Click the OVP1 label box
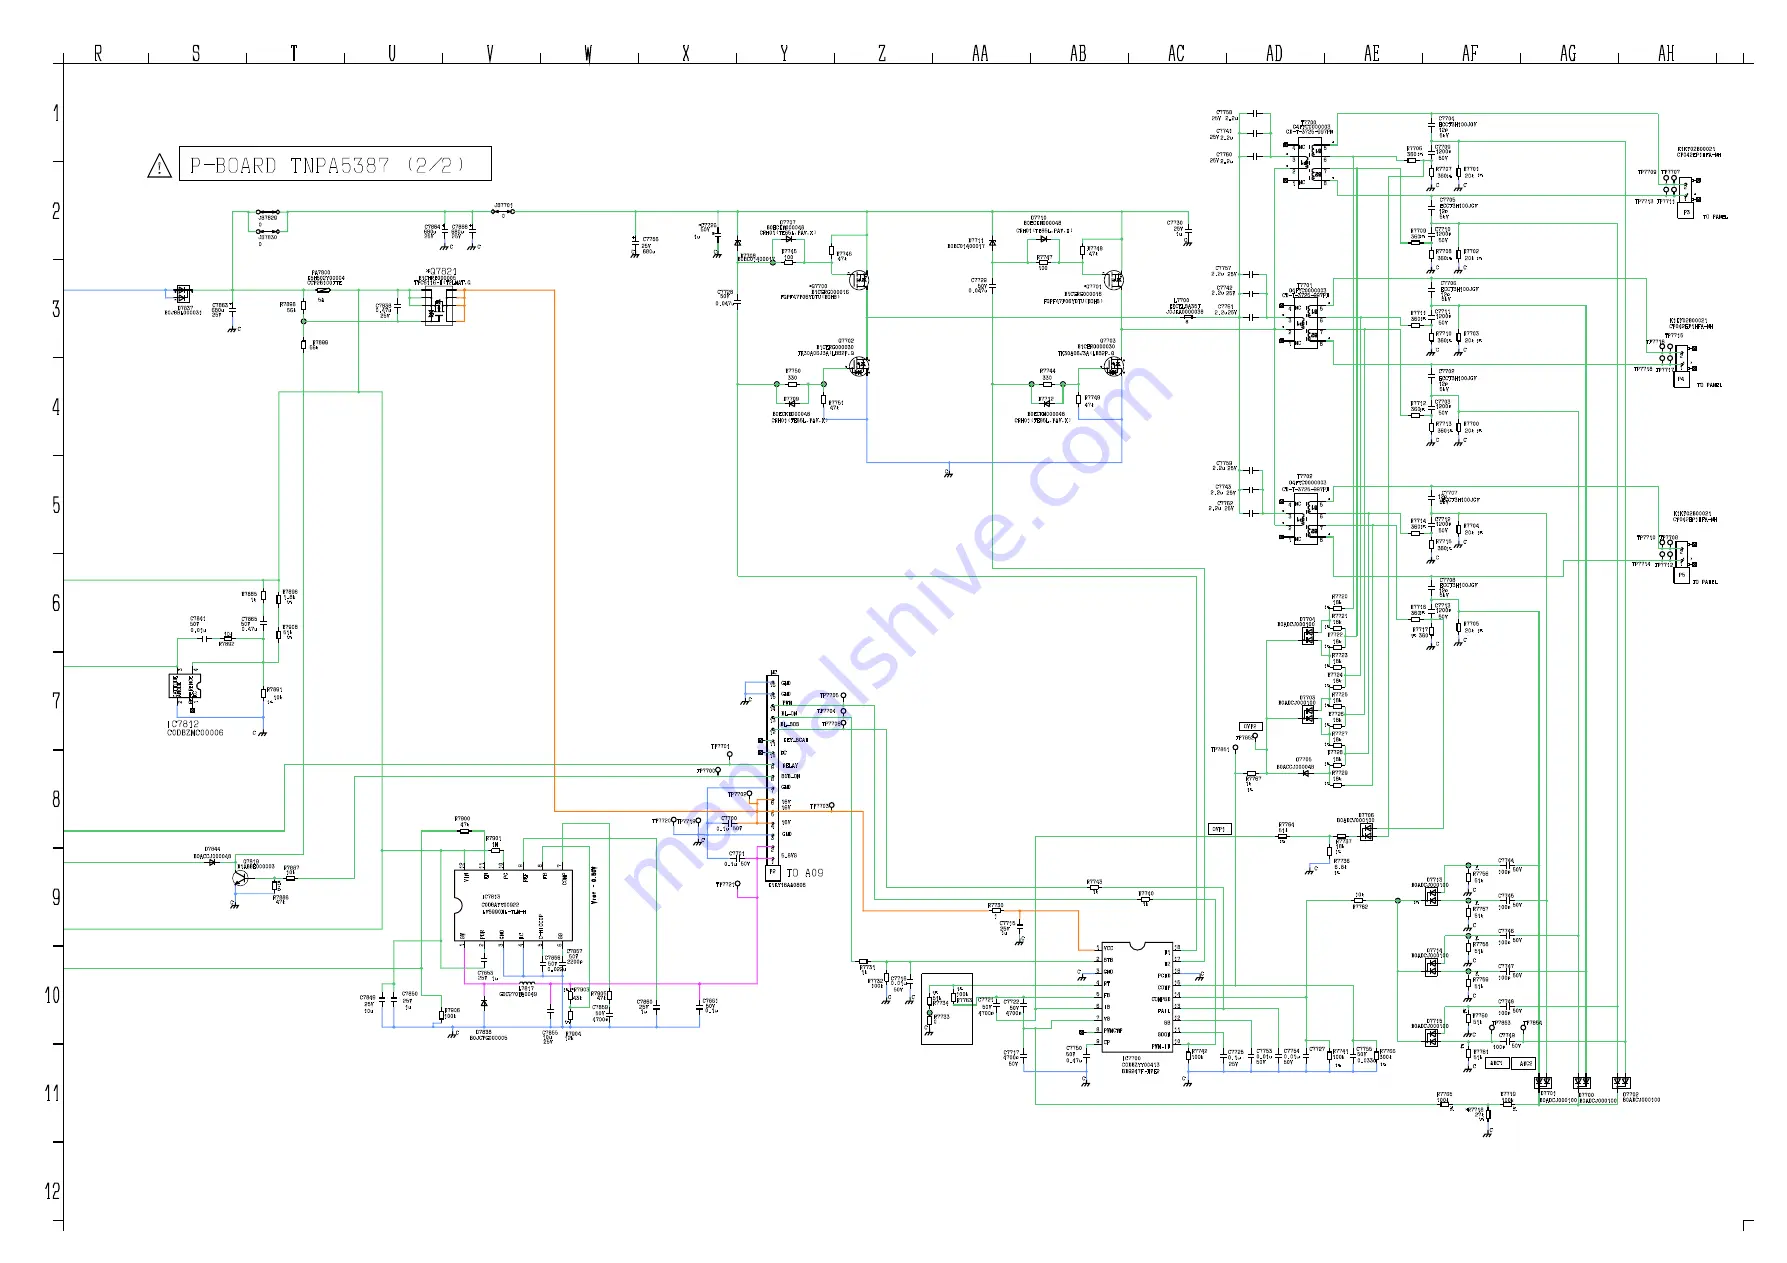 pos(1220,829)
